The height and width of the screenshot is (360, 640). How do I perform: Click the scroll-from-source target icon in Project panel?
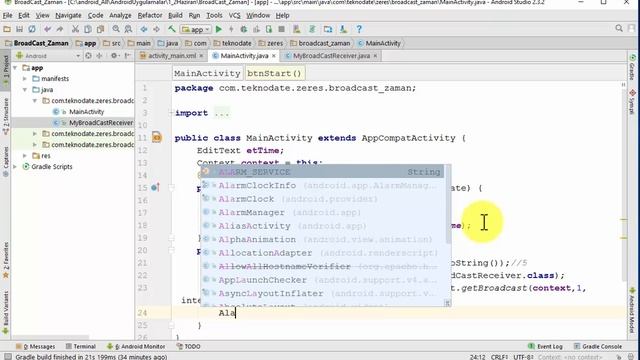pos(88,56)
